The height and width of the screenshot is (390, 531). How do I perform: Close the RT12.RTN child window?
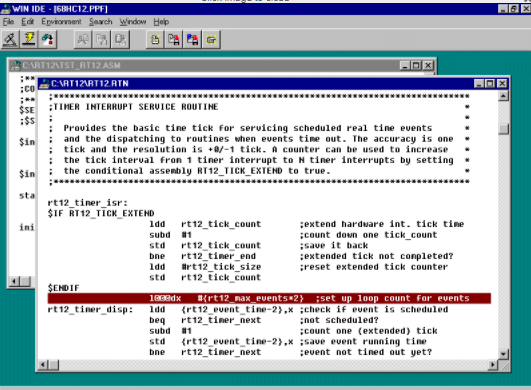(x=502, y=84)
